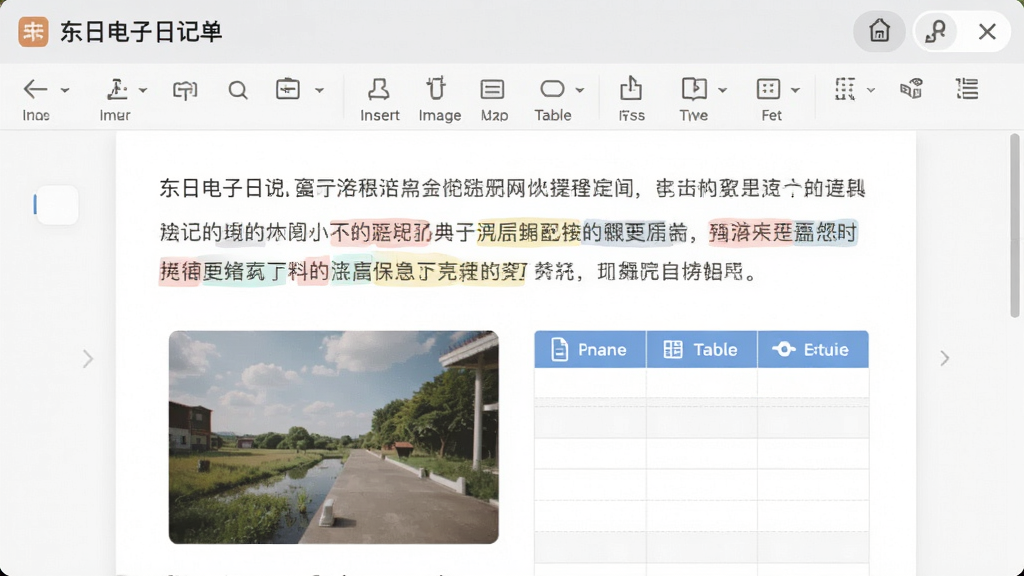The width and height of the screenshot is (1024, 576).
Task: Open search with the magnifier icon
Action: click(x=238, y=89)
